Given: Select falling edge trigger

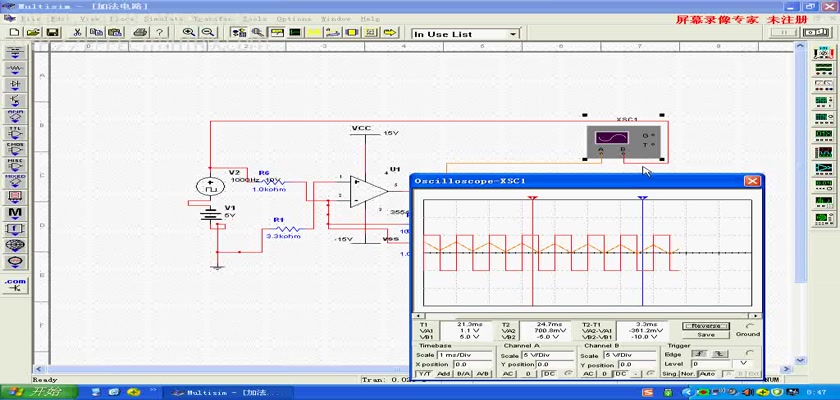Looking at the screenshot, I should tap(719, 354).
